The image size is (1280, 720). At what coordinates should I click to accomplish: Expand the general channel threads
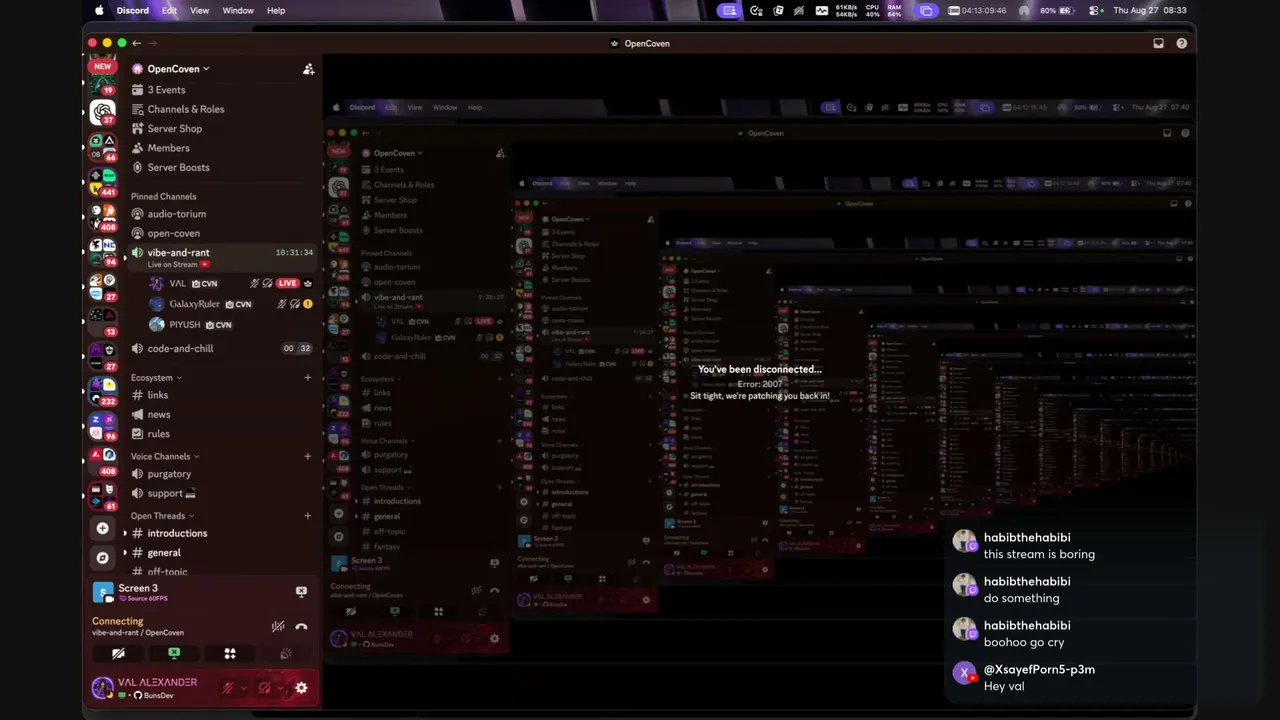coord(125,553)
